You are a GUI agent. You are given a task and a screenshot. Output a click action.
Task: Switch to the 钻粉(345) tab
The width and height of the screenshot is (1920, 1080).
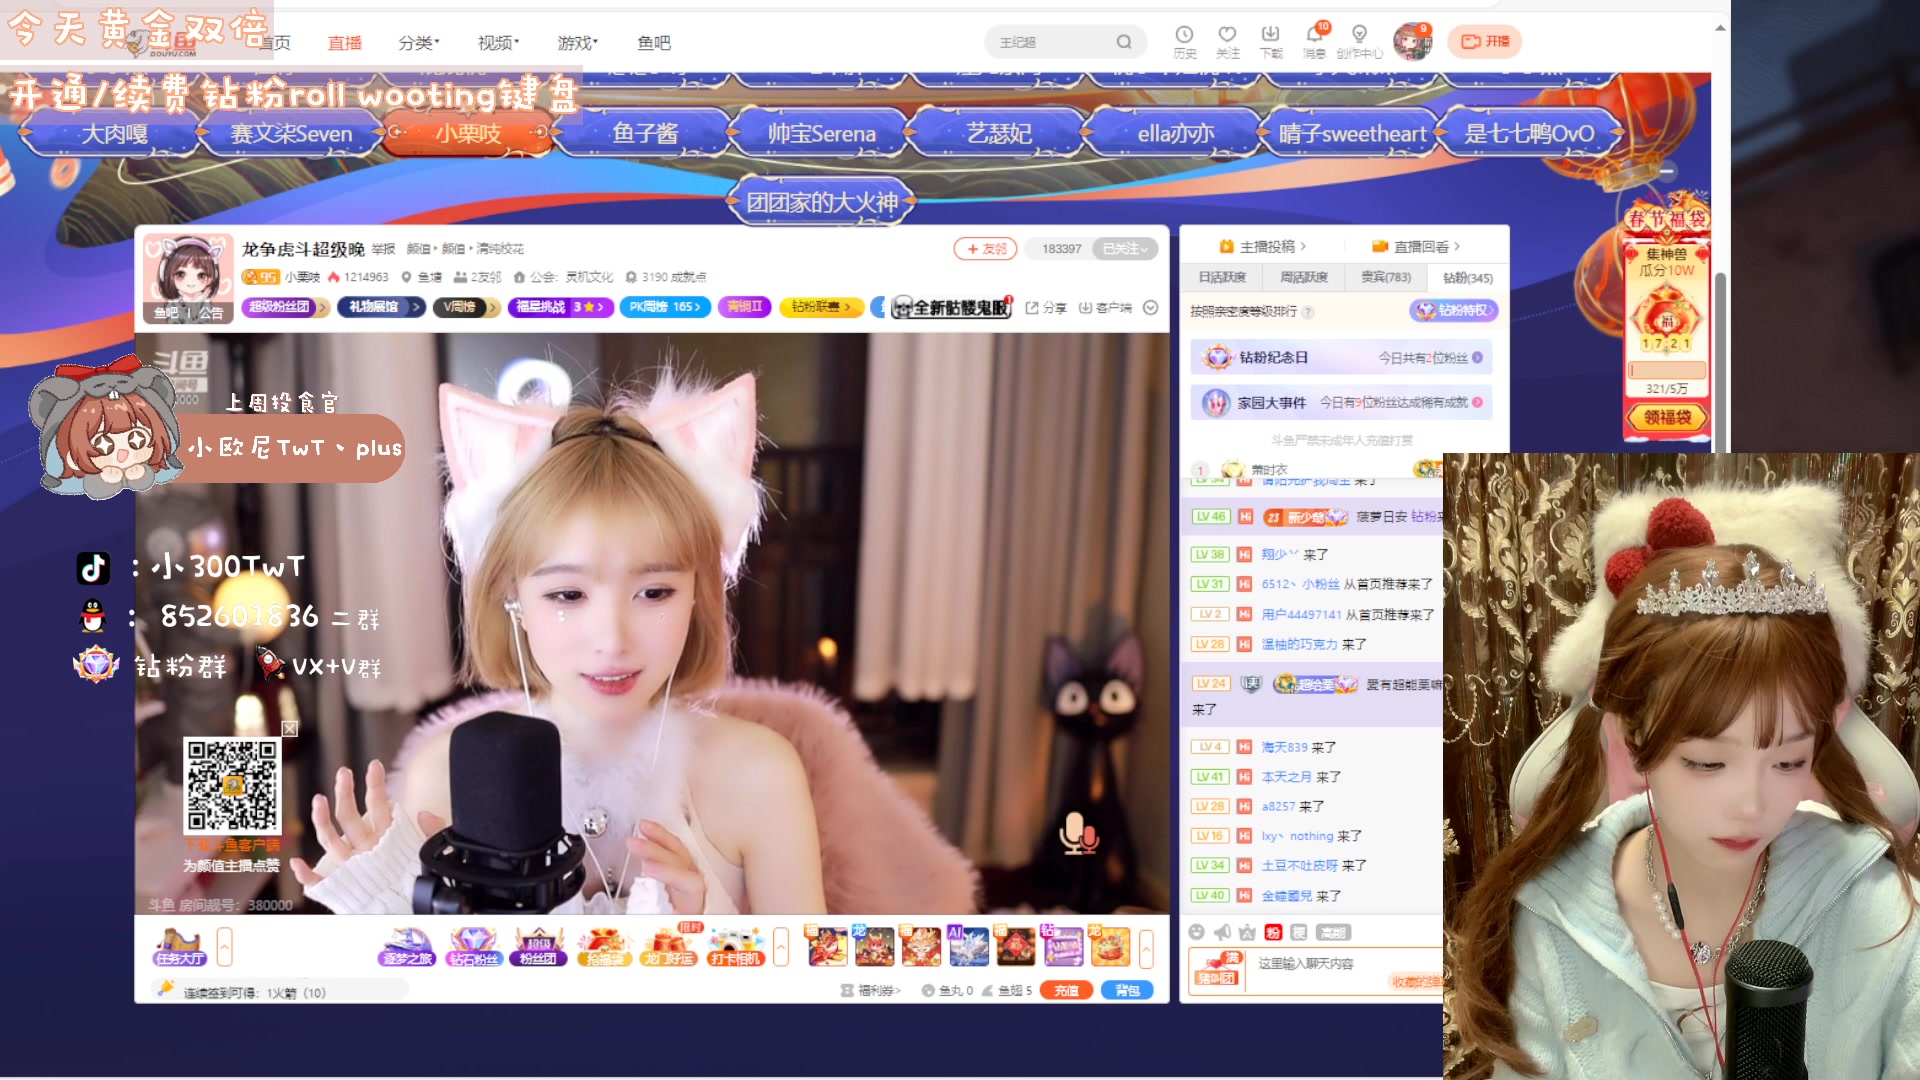tap(1467, 277)
